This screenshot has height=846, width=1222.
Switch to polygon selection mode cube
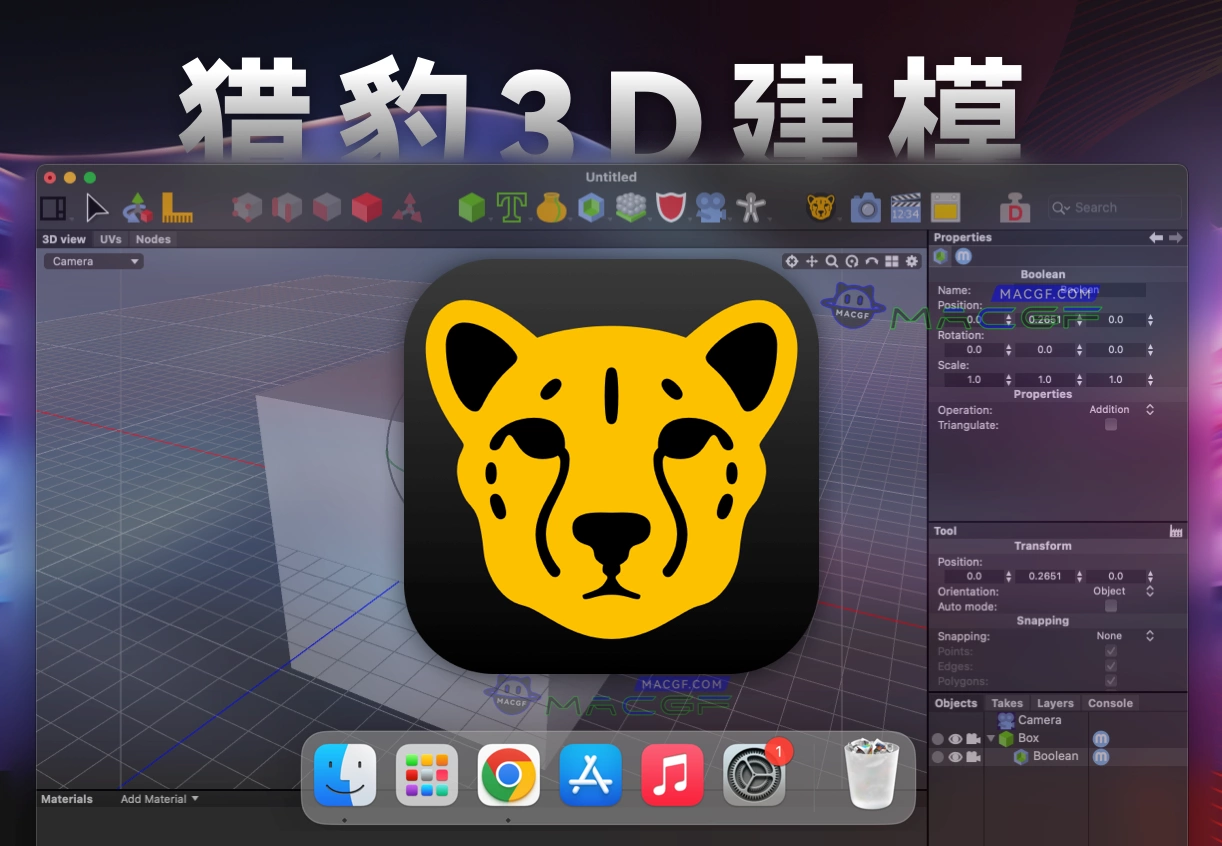click(x=327, y=208)
